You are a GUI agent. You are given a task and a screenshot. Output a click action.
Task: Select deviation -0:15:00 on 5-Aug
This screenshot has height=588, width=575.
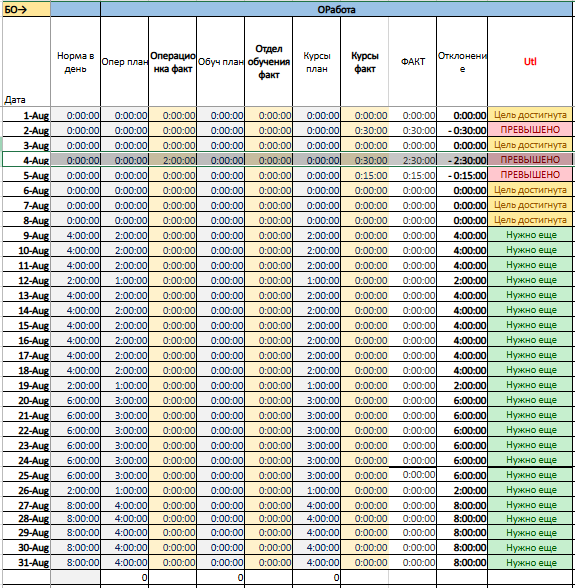coord(462,176)
